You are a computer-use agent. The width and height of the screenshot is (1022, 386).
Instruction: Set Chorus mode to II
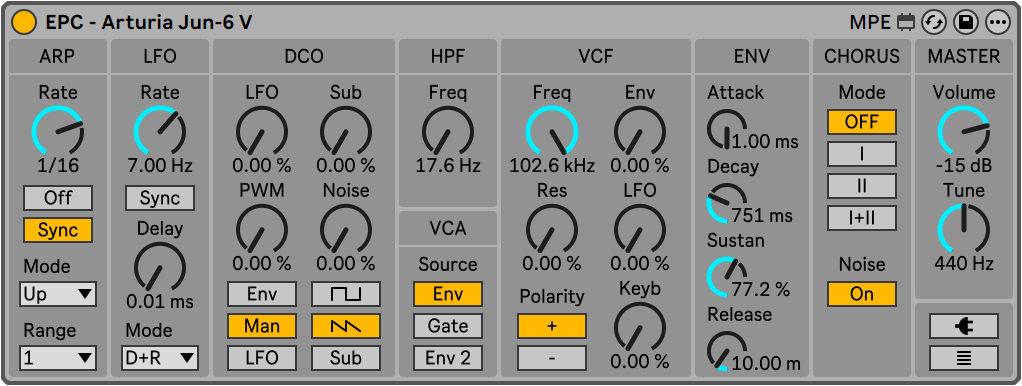(x=862, y=186)
